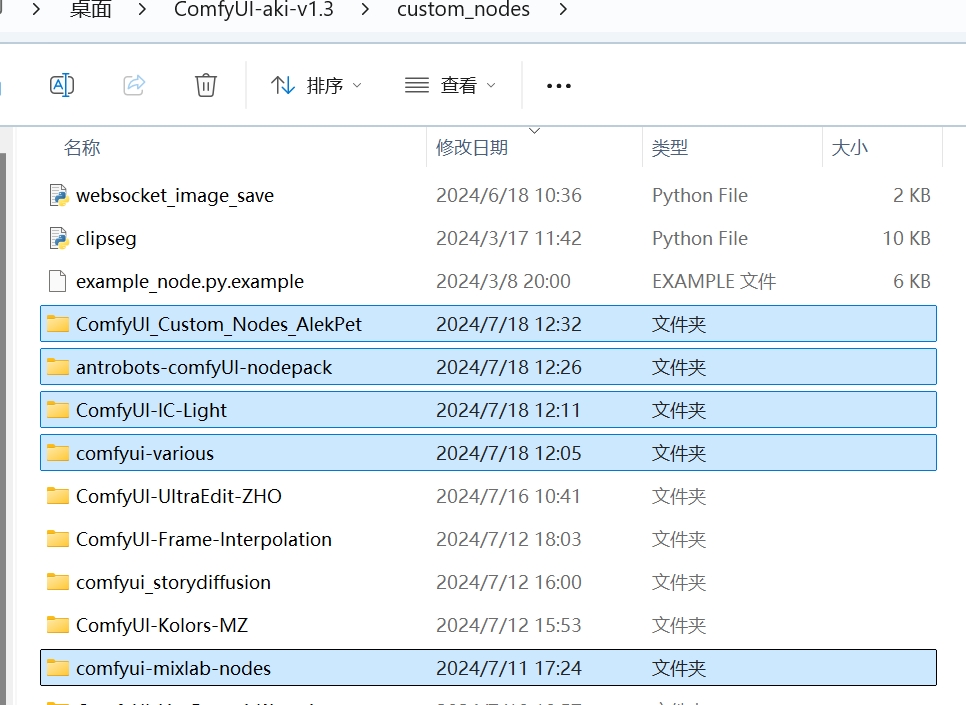The height and width of the screenshot is (705, 966).
Task: Sort by the 类型 column header
Action: click(x=670, y=148)
